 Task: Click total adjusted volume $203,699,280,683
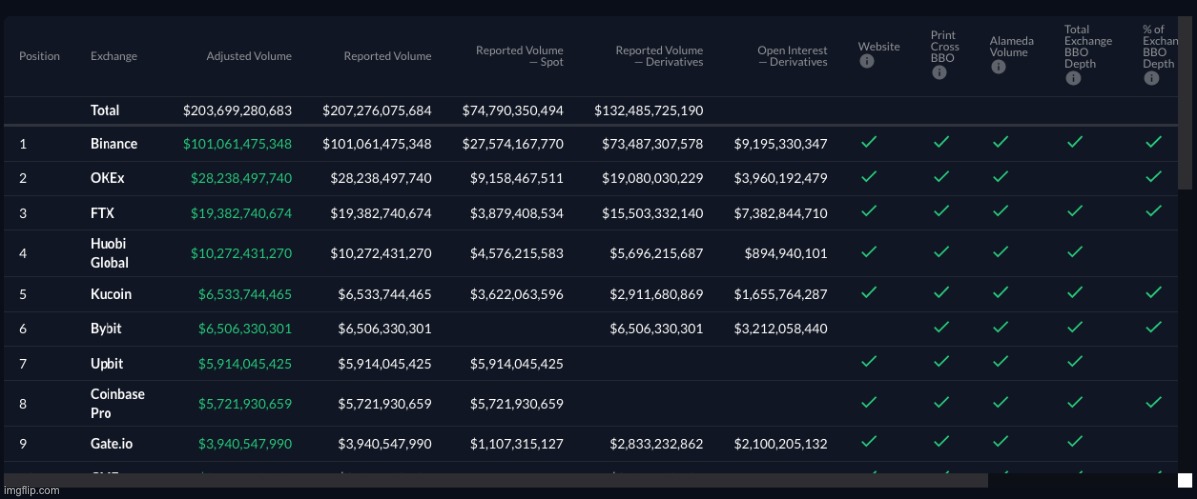(237, 110)
